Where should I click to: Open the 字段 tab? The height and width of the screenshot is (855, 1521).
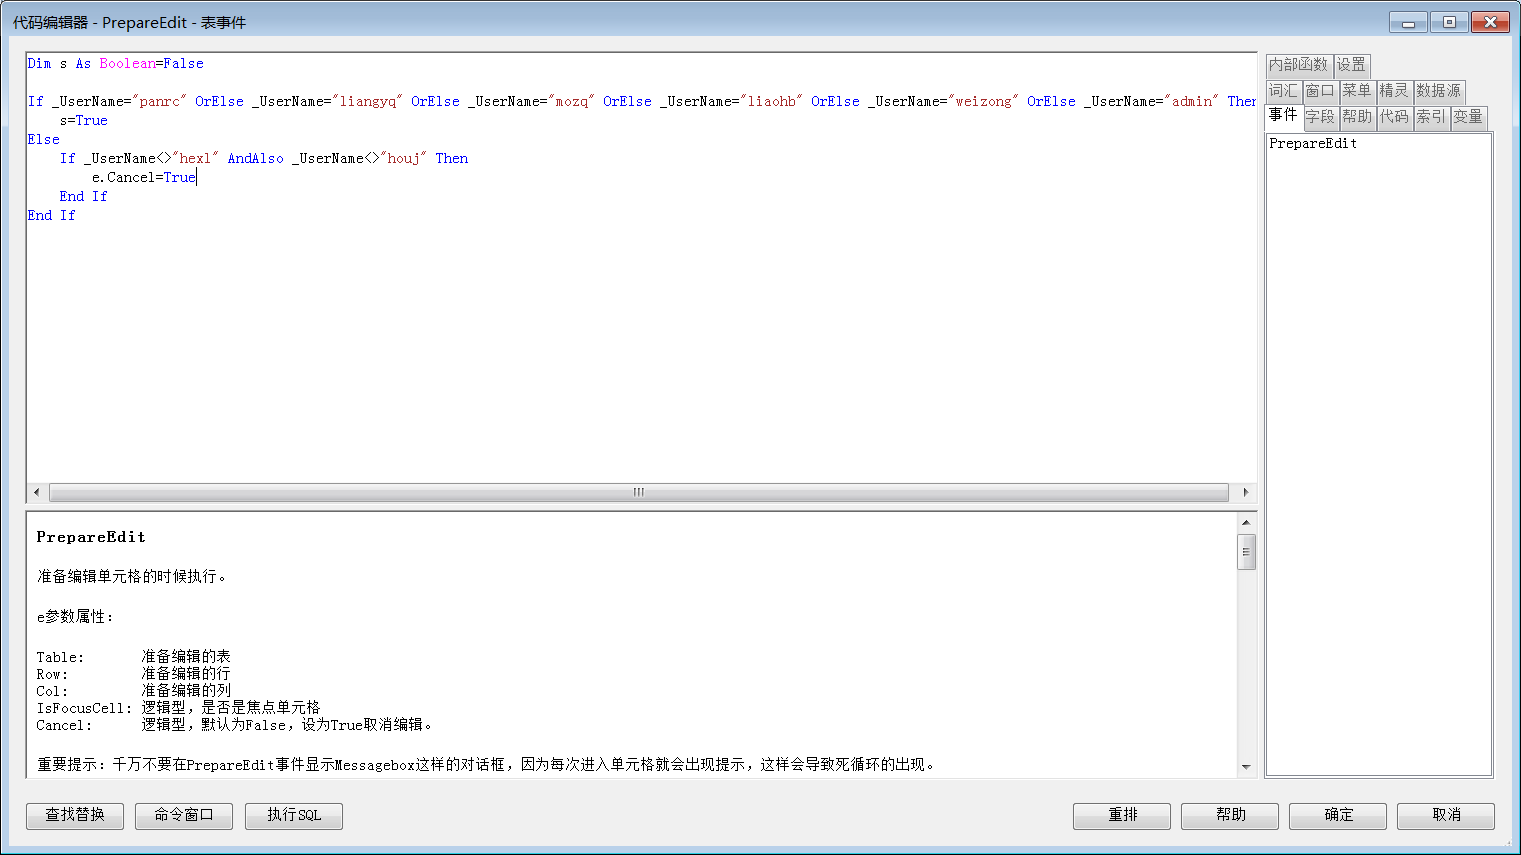tap(1320, 117)
